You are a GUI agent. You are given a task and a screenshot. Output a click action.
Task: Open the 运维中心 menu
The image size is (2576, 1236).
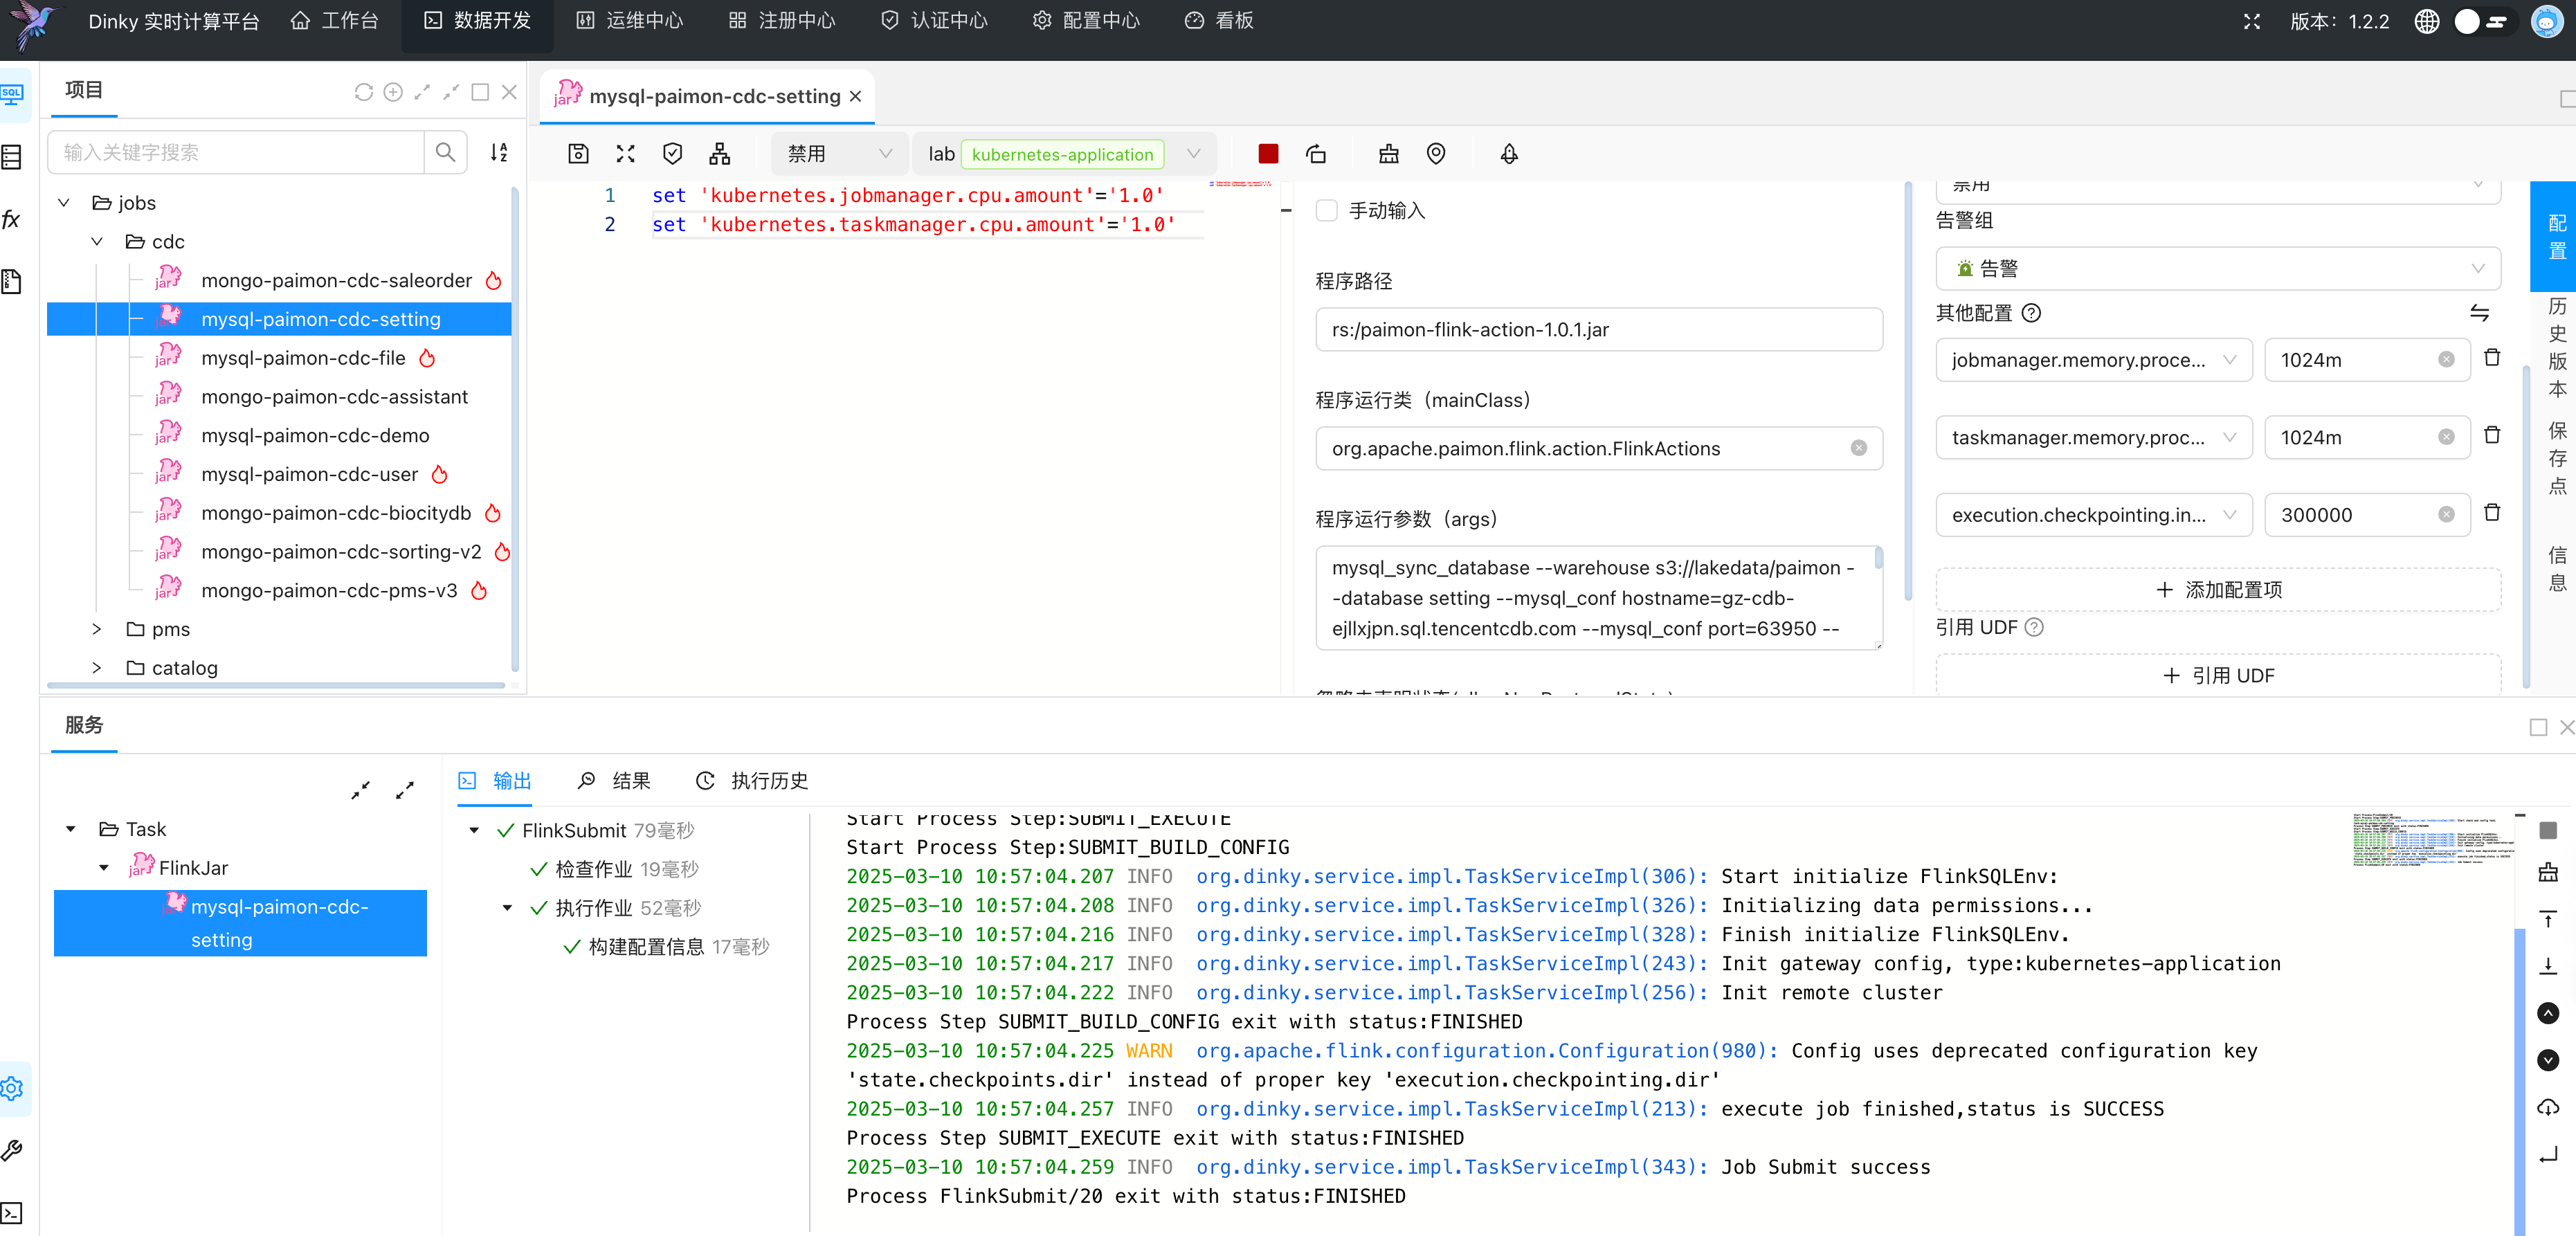pyautogui.click(x=630, y=21)
